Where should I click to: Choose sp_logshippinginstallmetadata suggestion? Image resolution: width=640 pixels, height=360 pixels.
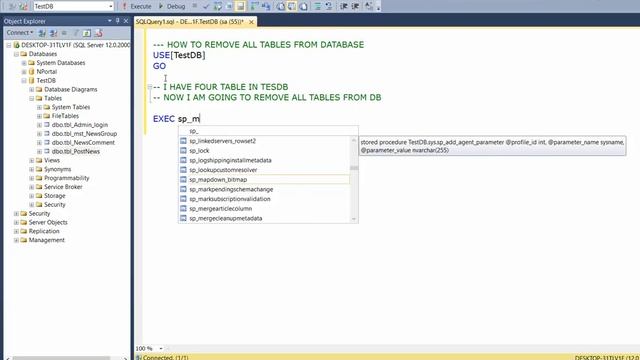pyautogui.click(x=264, y=160)
